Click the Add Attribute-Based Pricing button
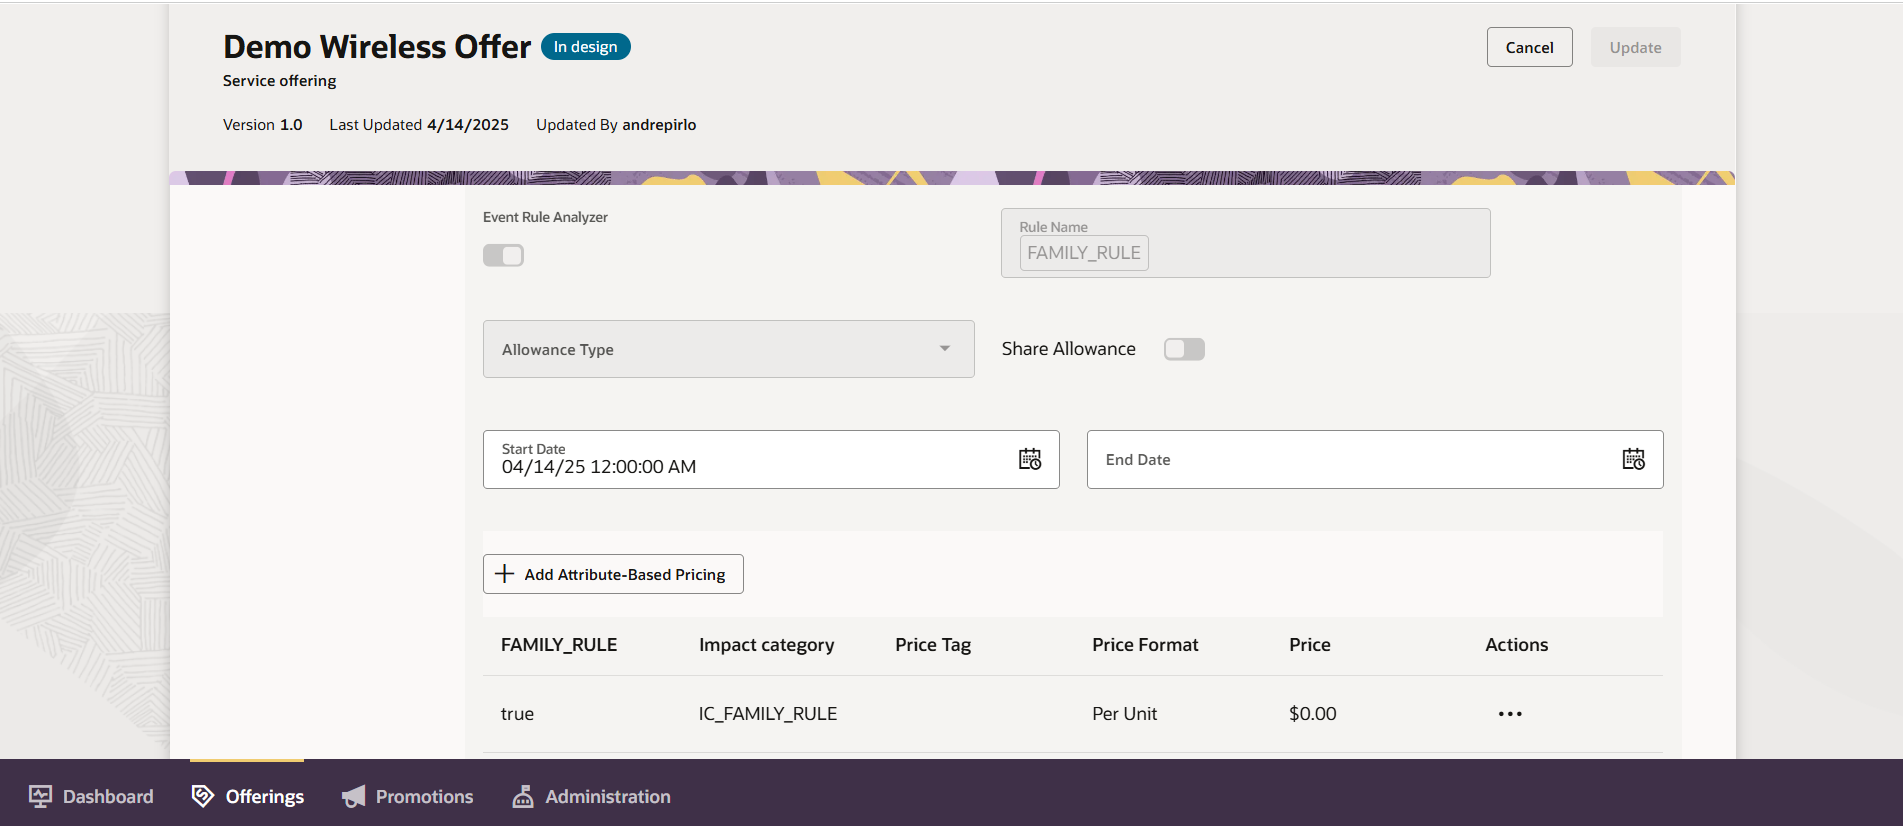1903x826 pixels. tap(624, 574)
